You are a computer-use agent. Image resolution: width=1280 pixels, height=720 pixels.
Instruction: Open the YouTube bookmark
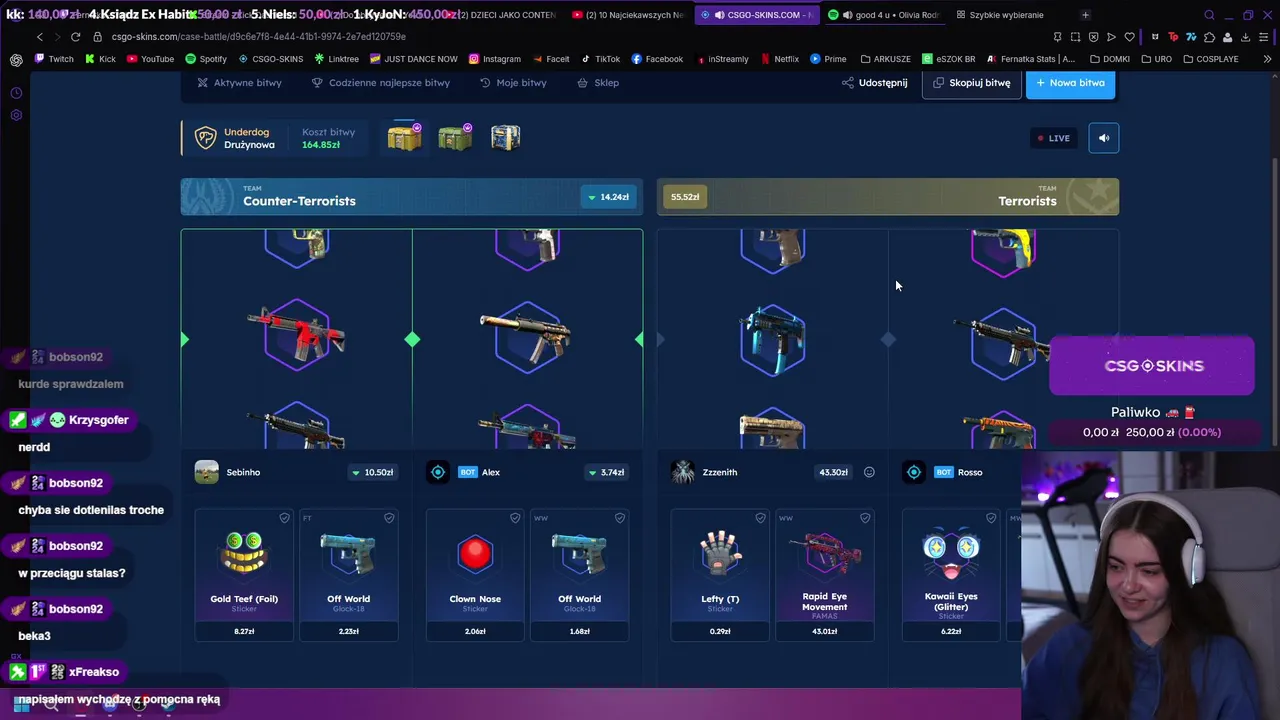[x=150, y=59]
